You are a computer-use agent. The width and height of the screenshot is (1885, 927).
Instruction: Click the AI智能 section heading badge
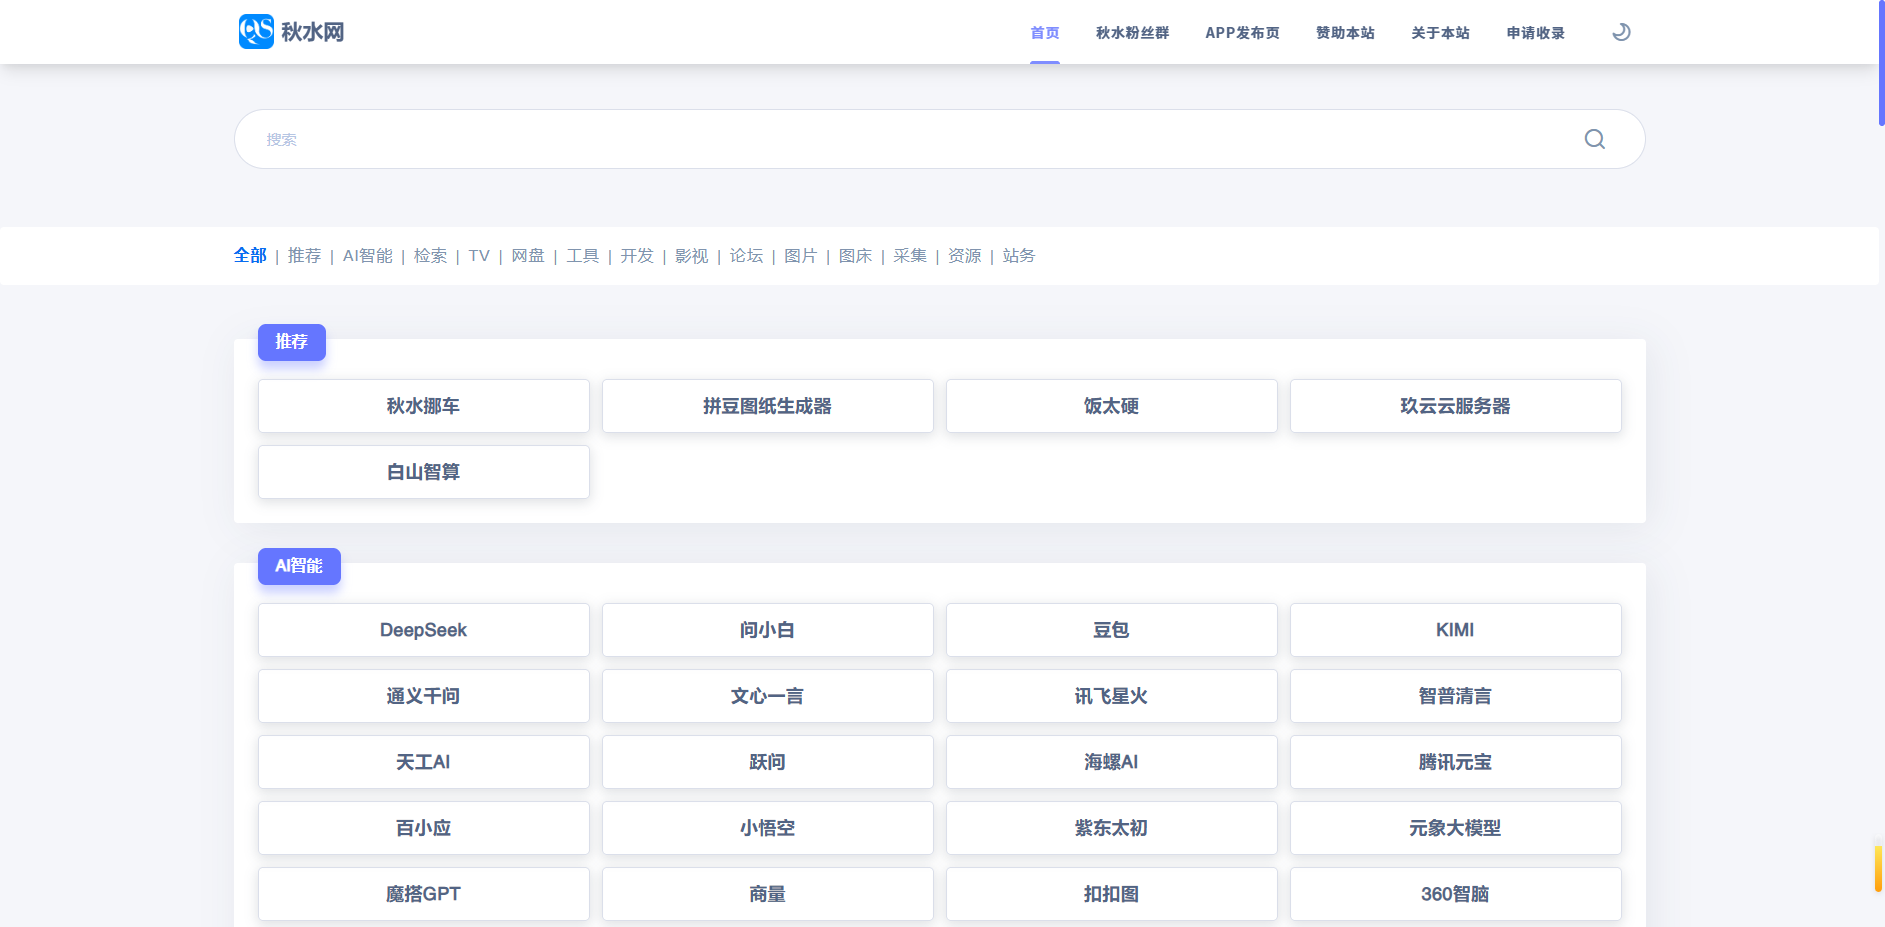(299, 566)
